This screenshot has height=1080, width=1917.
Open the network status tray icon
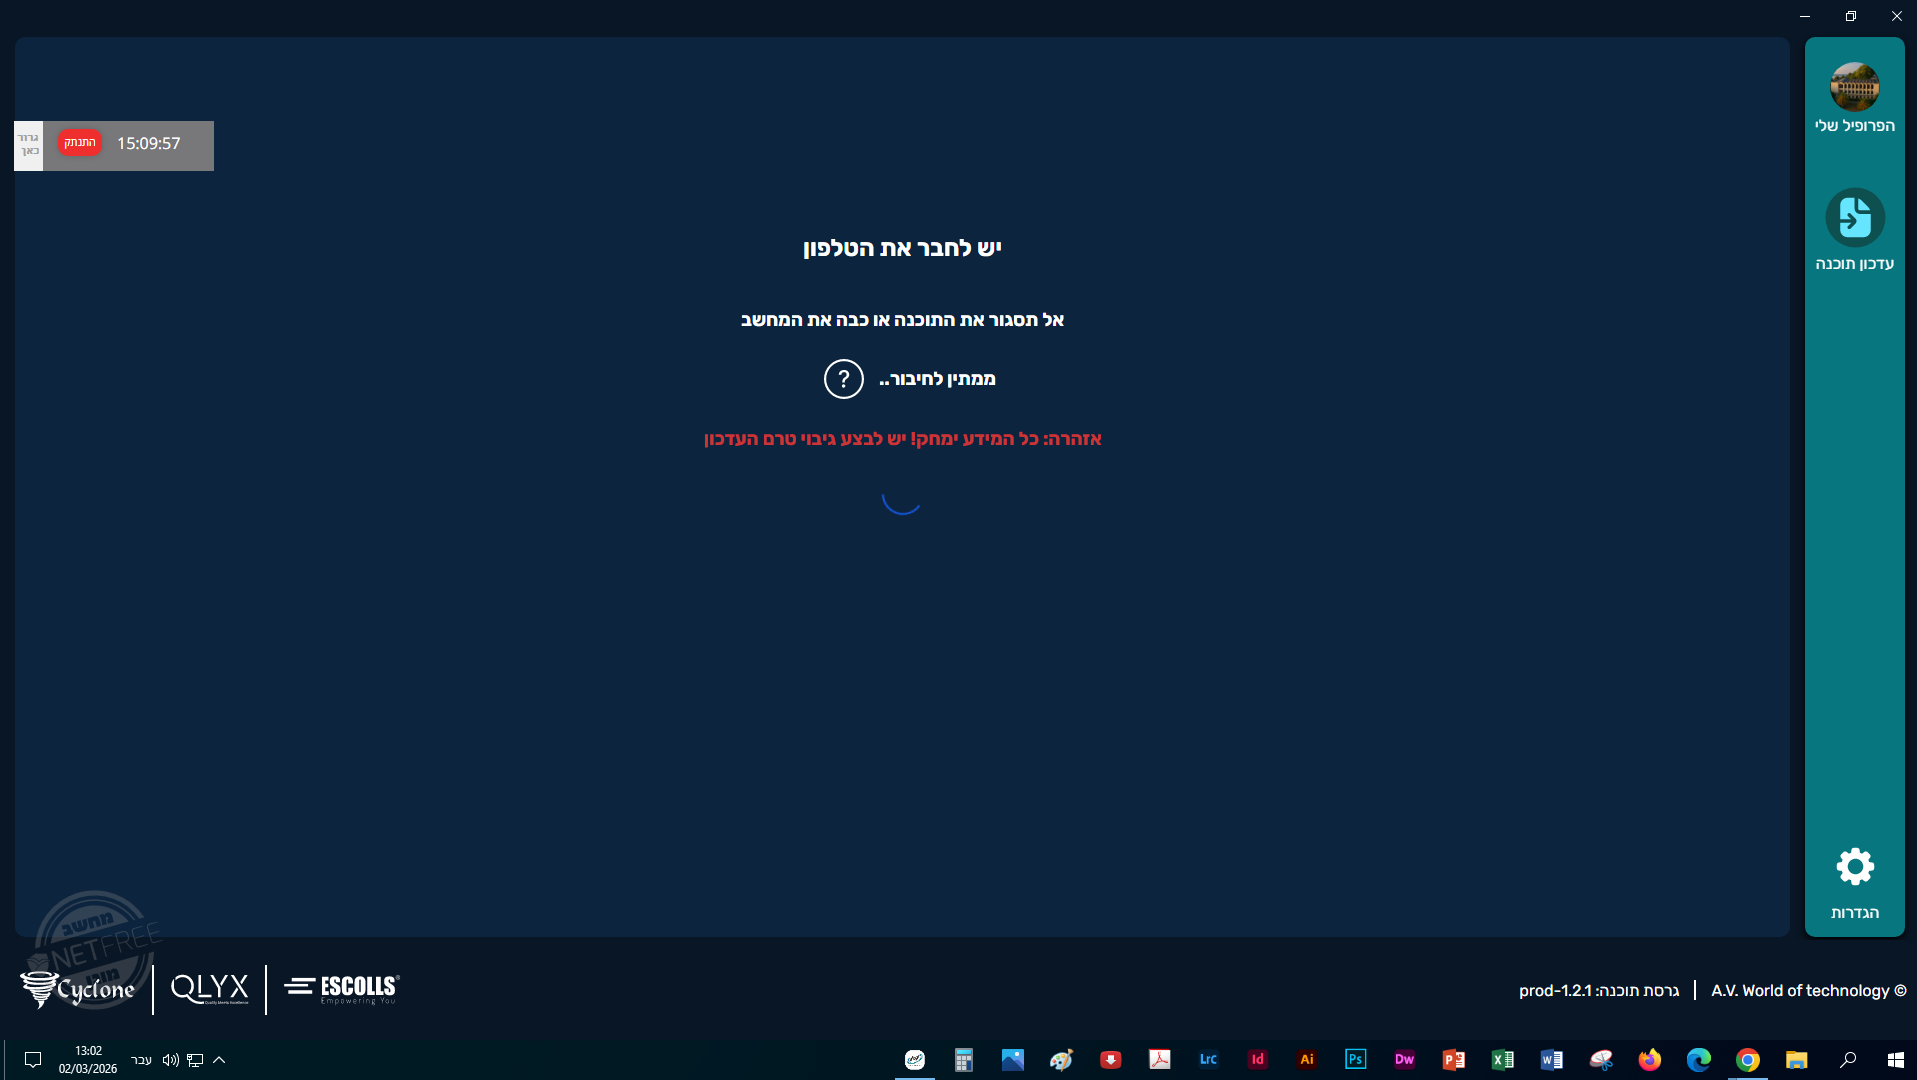pyautogui.click(x=195, y=1060)
